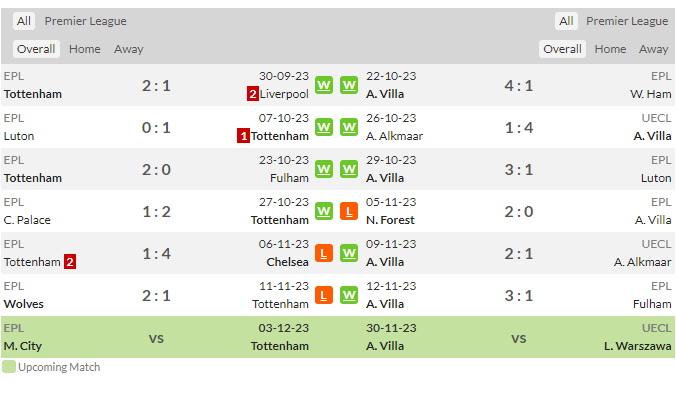Click Liverpool's red card indicator
The height and width of the screenshot is (394, 676).
[253, 94]
